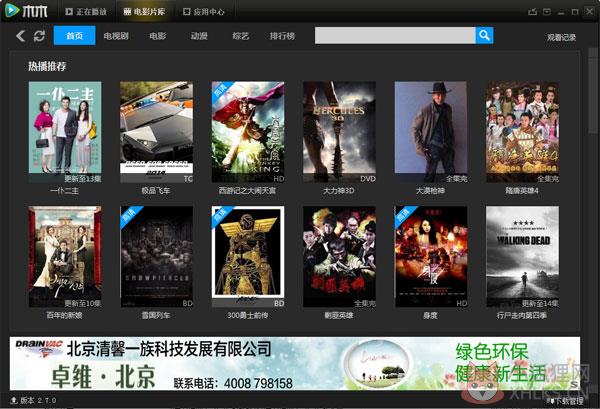The width and height of the screenshot is (600, 409).
Task: Open the Snowpiercer 雪国列车 poster thumbnail
Action: coord(157,257)
